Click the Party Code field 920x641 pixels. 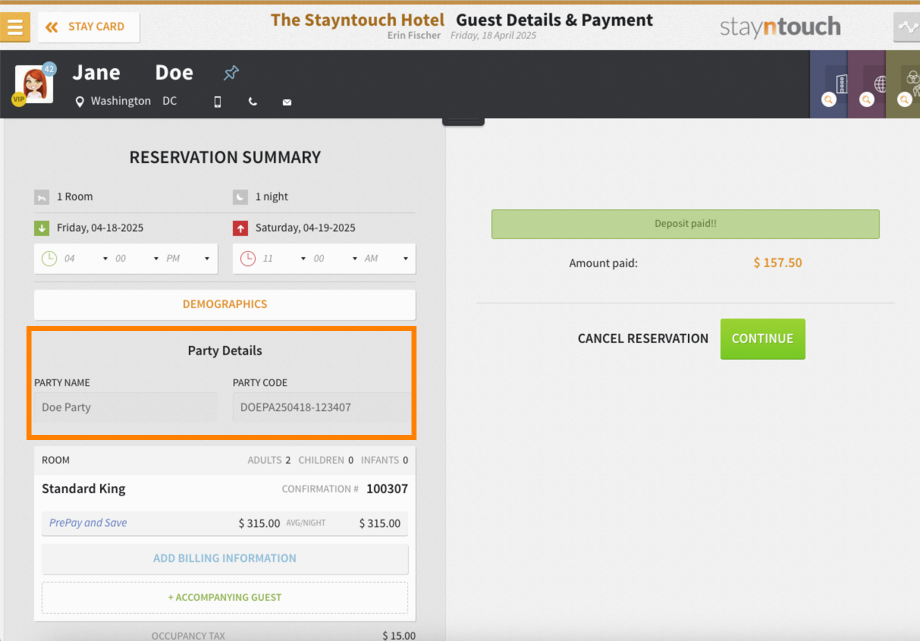click(322, 407)
